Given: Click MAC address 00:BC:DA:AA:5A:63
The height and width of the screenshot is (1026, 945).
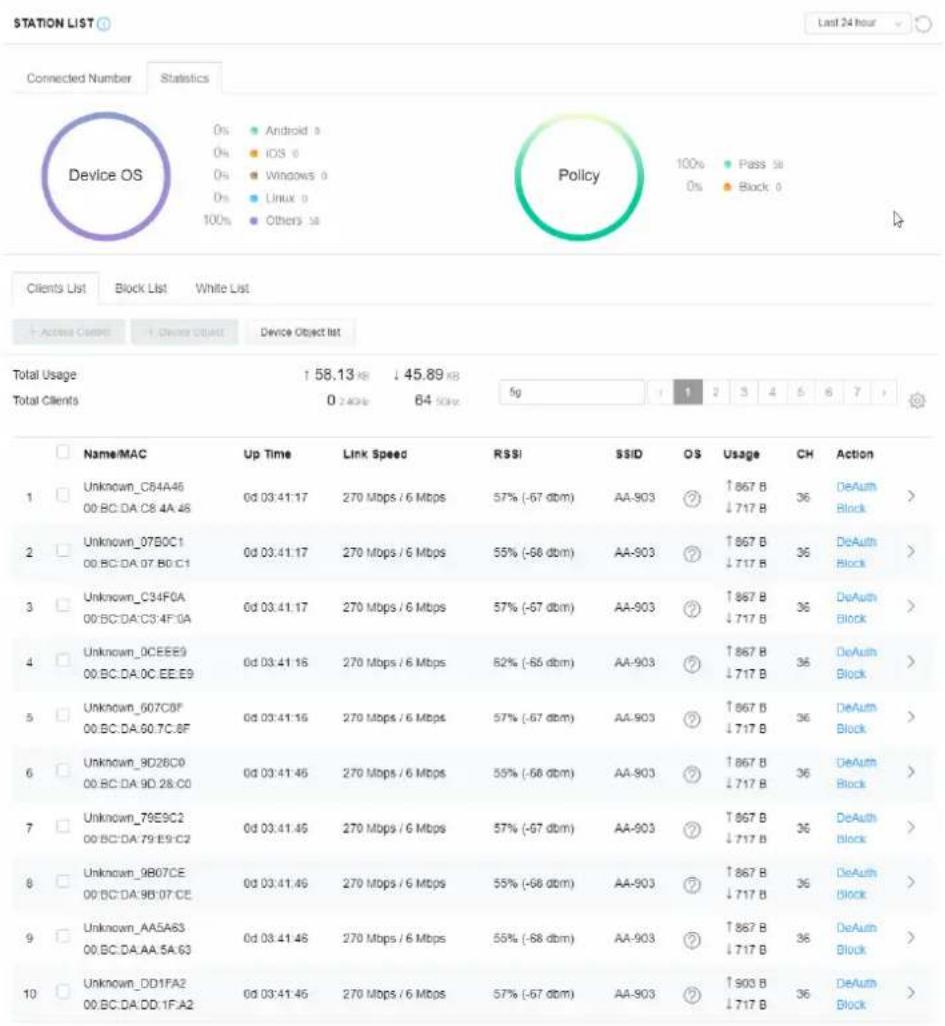Looking at the screenshot, I should coord(137,949).
